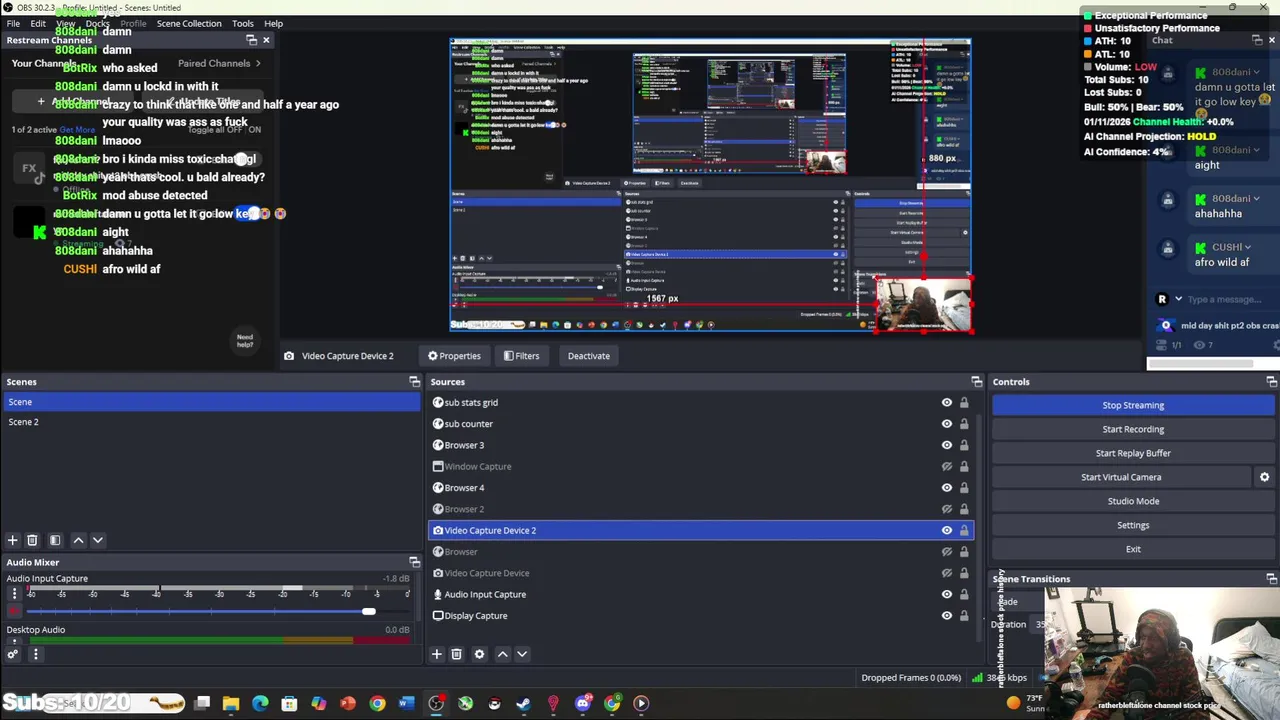
Task: Remove selected scene with trash icon
Action: pyautogui.click(x=32, y=540)
